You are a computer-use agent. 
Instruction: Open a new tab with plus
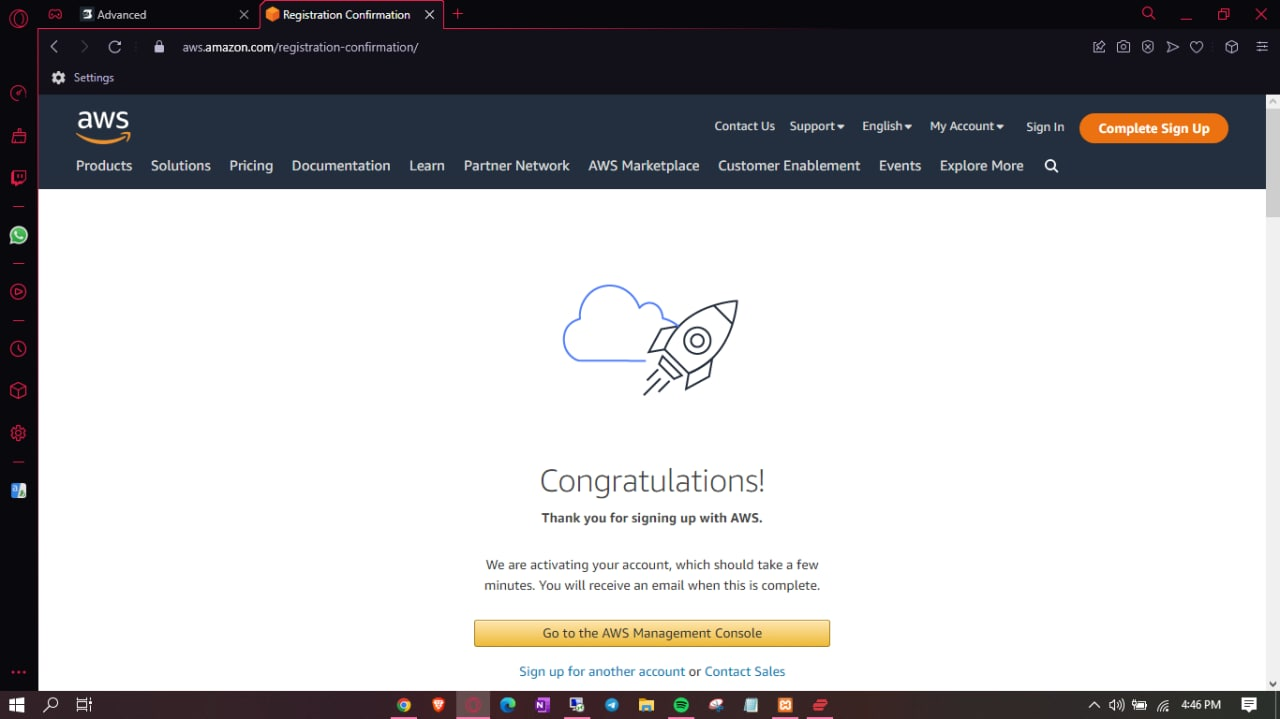click(458, 14)
